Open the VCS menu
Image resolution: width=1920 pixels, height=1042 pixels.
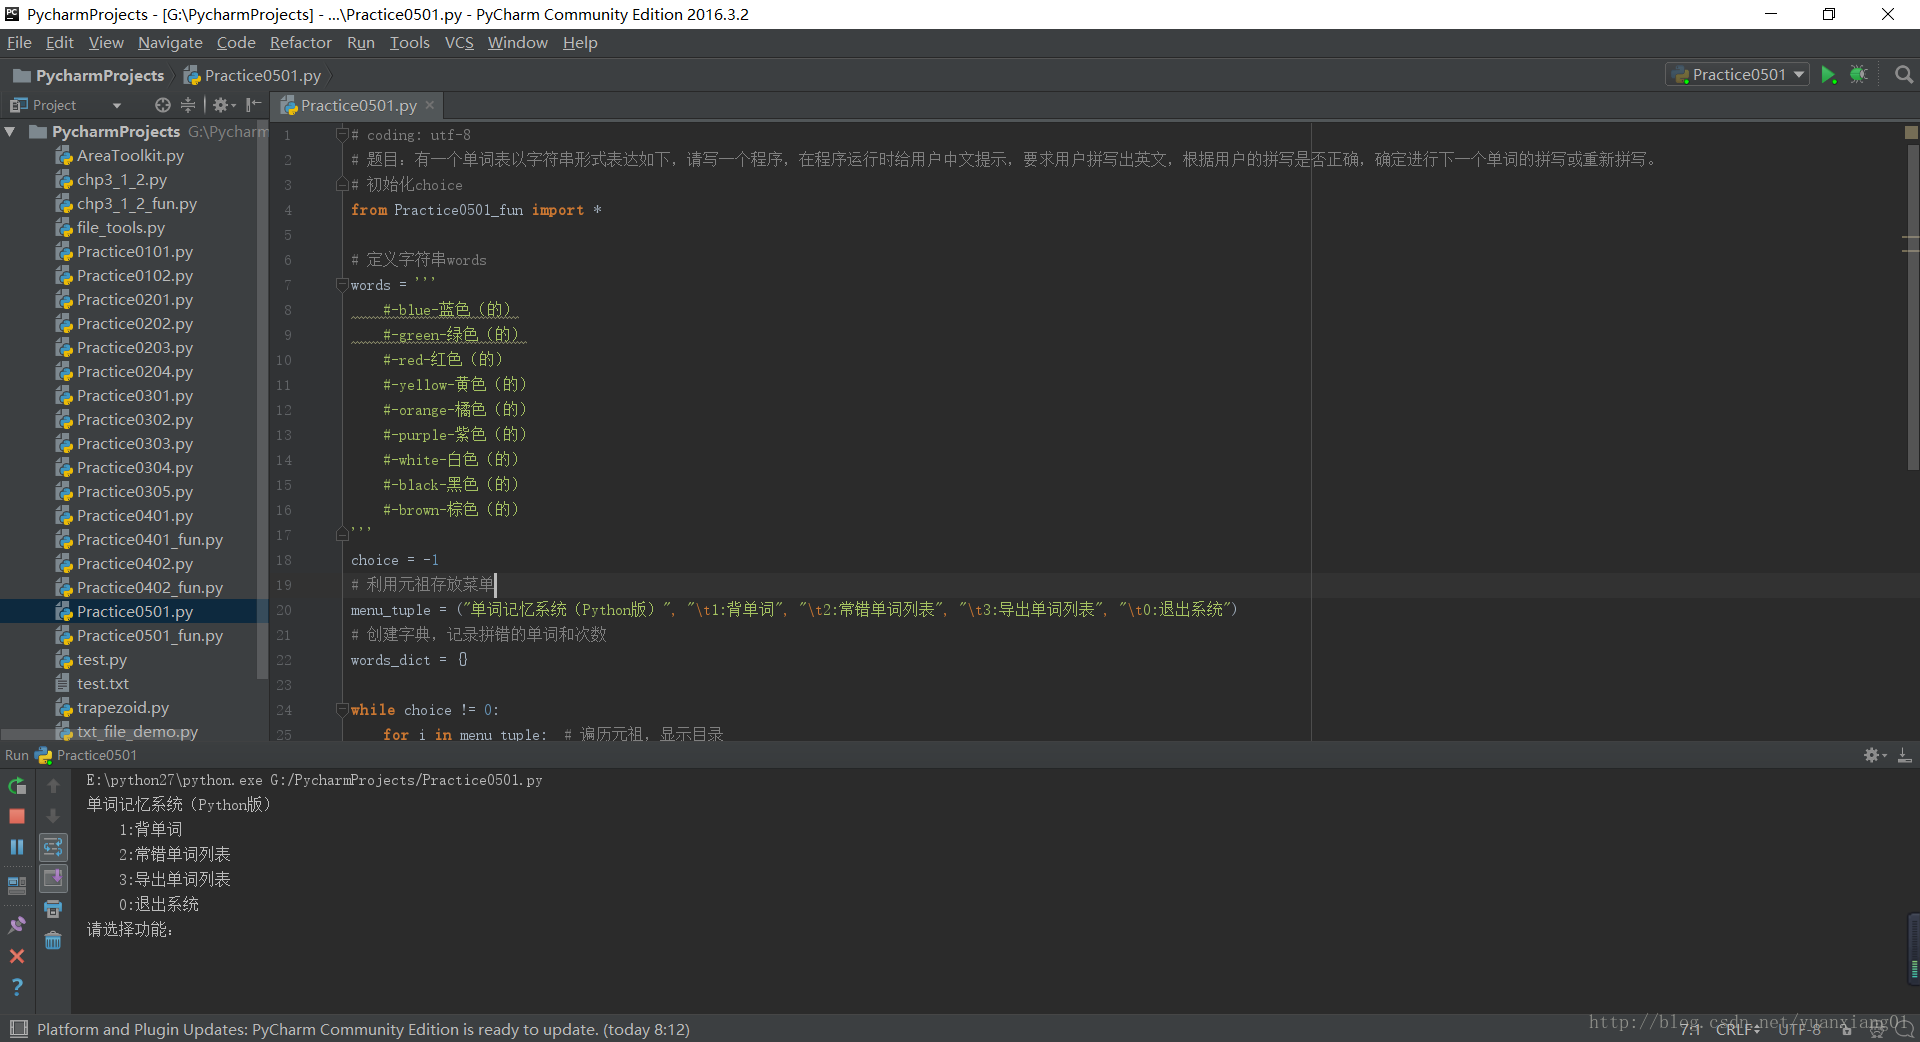click(459, 43)
